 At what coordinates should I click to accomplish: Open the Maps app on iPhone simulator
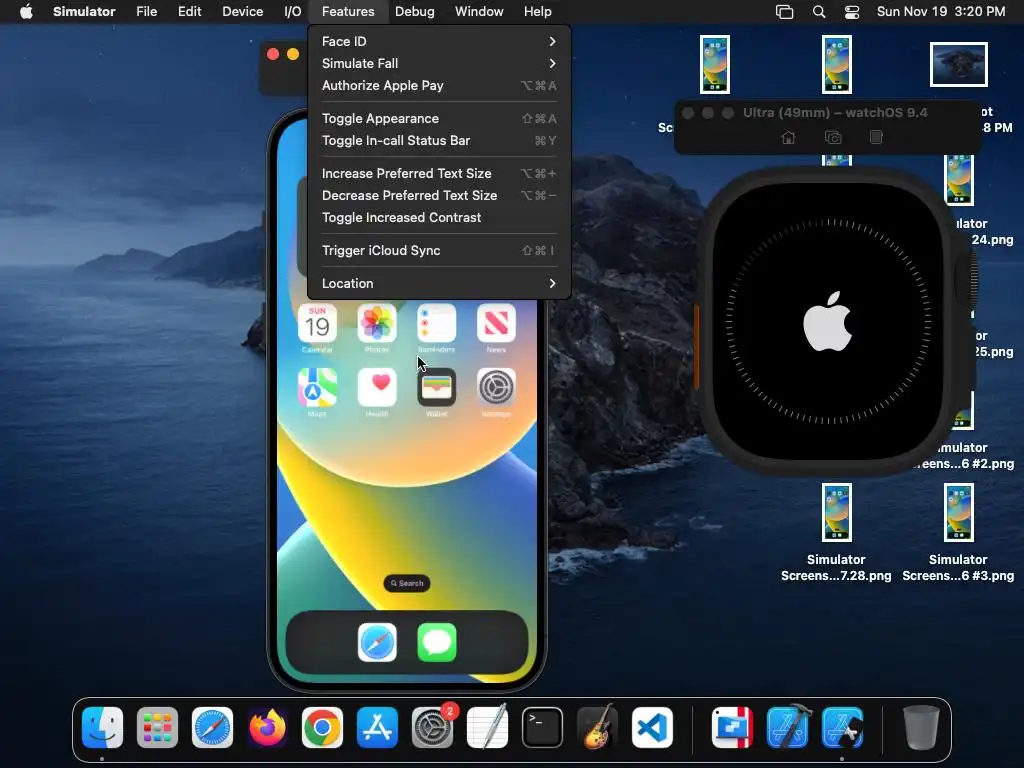point(317,387)
